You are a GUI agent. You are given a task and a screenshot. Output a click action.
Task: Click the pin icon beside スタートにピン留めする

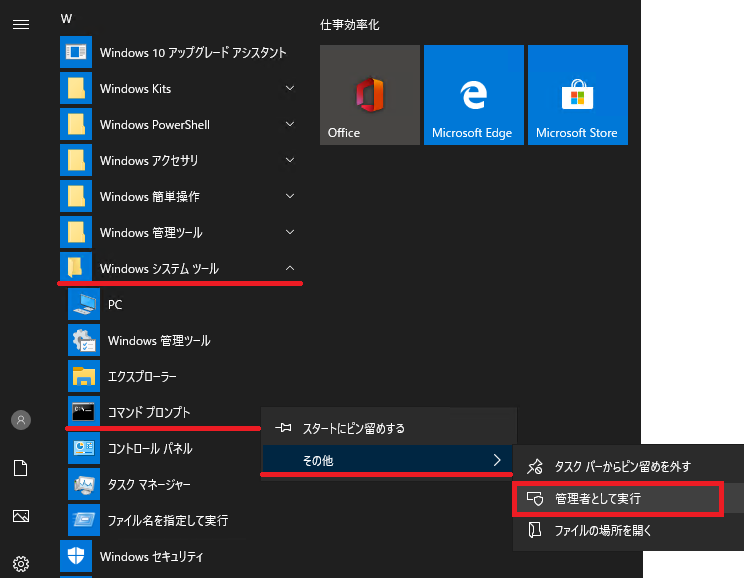tap(283, 428)
